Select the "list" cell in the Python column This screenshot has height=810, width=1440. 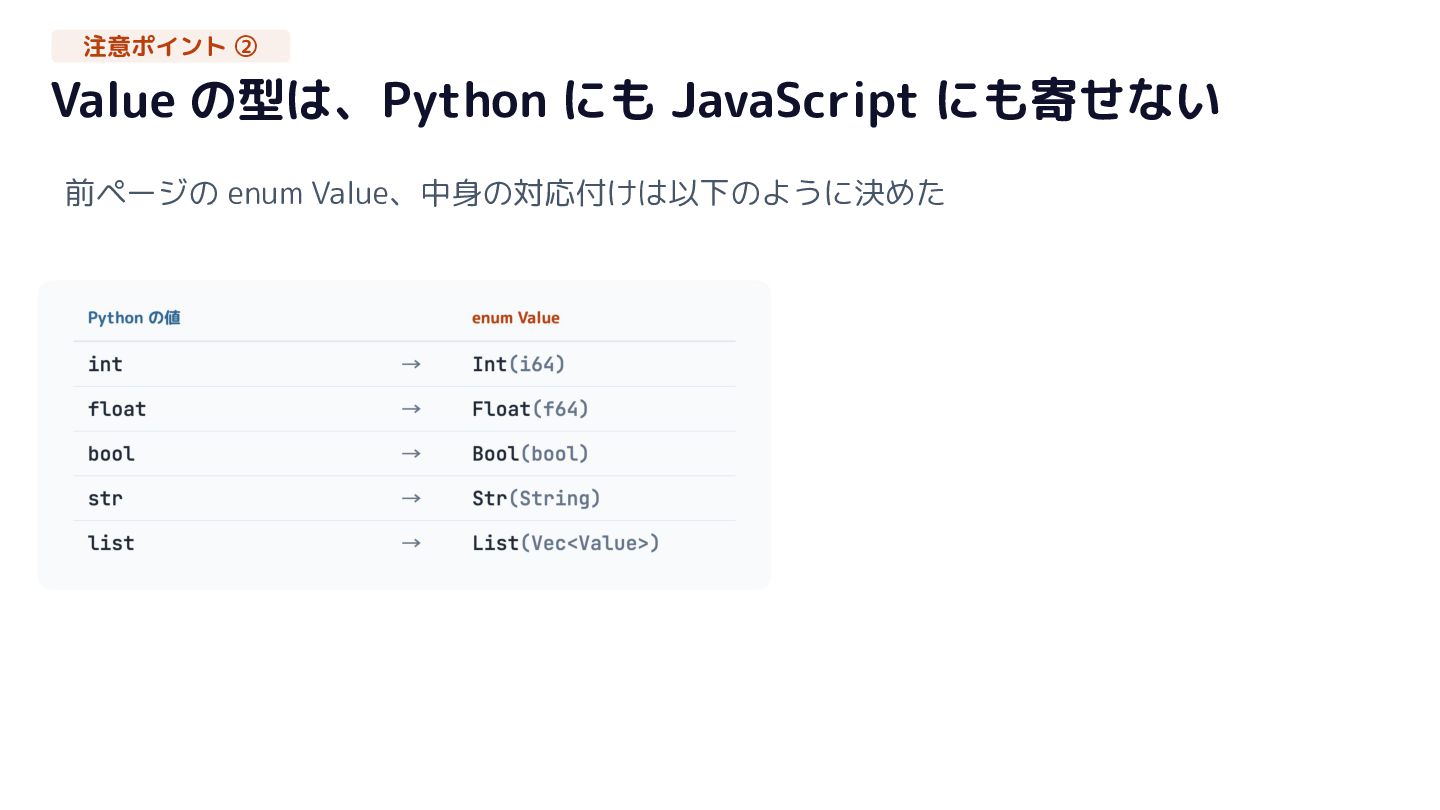pos(111,543)
